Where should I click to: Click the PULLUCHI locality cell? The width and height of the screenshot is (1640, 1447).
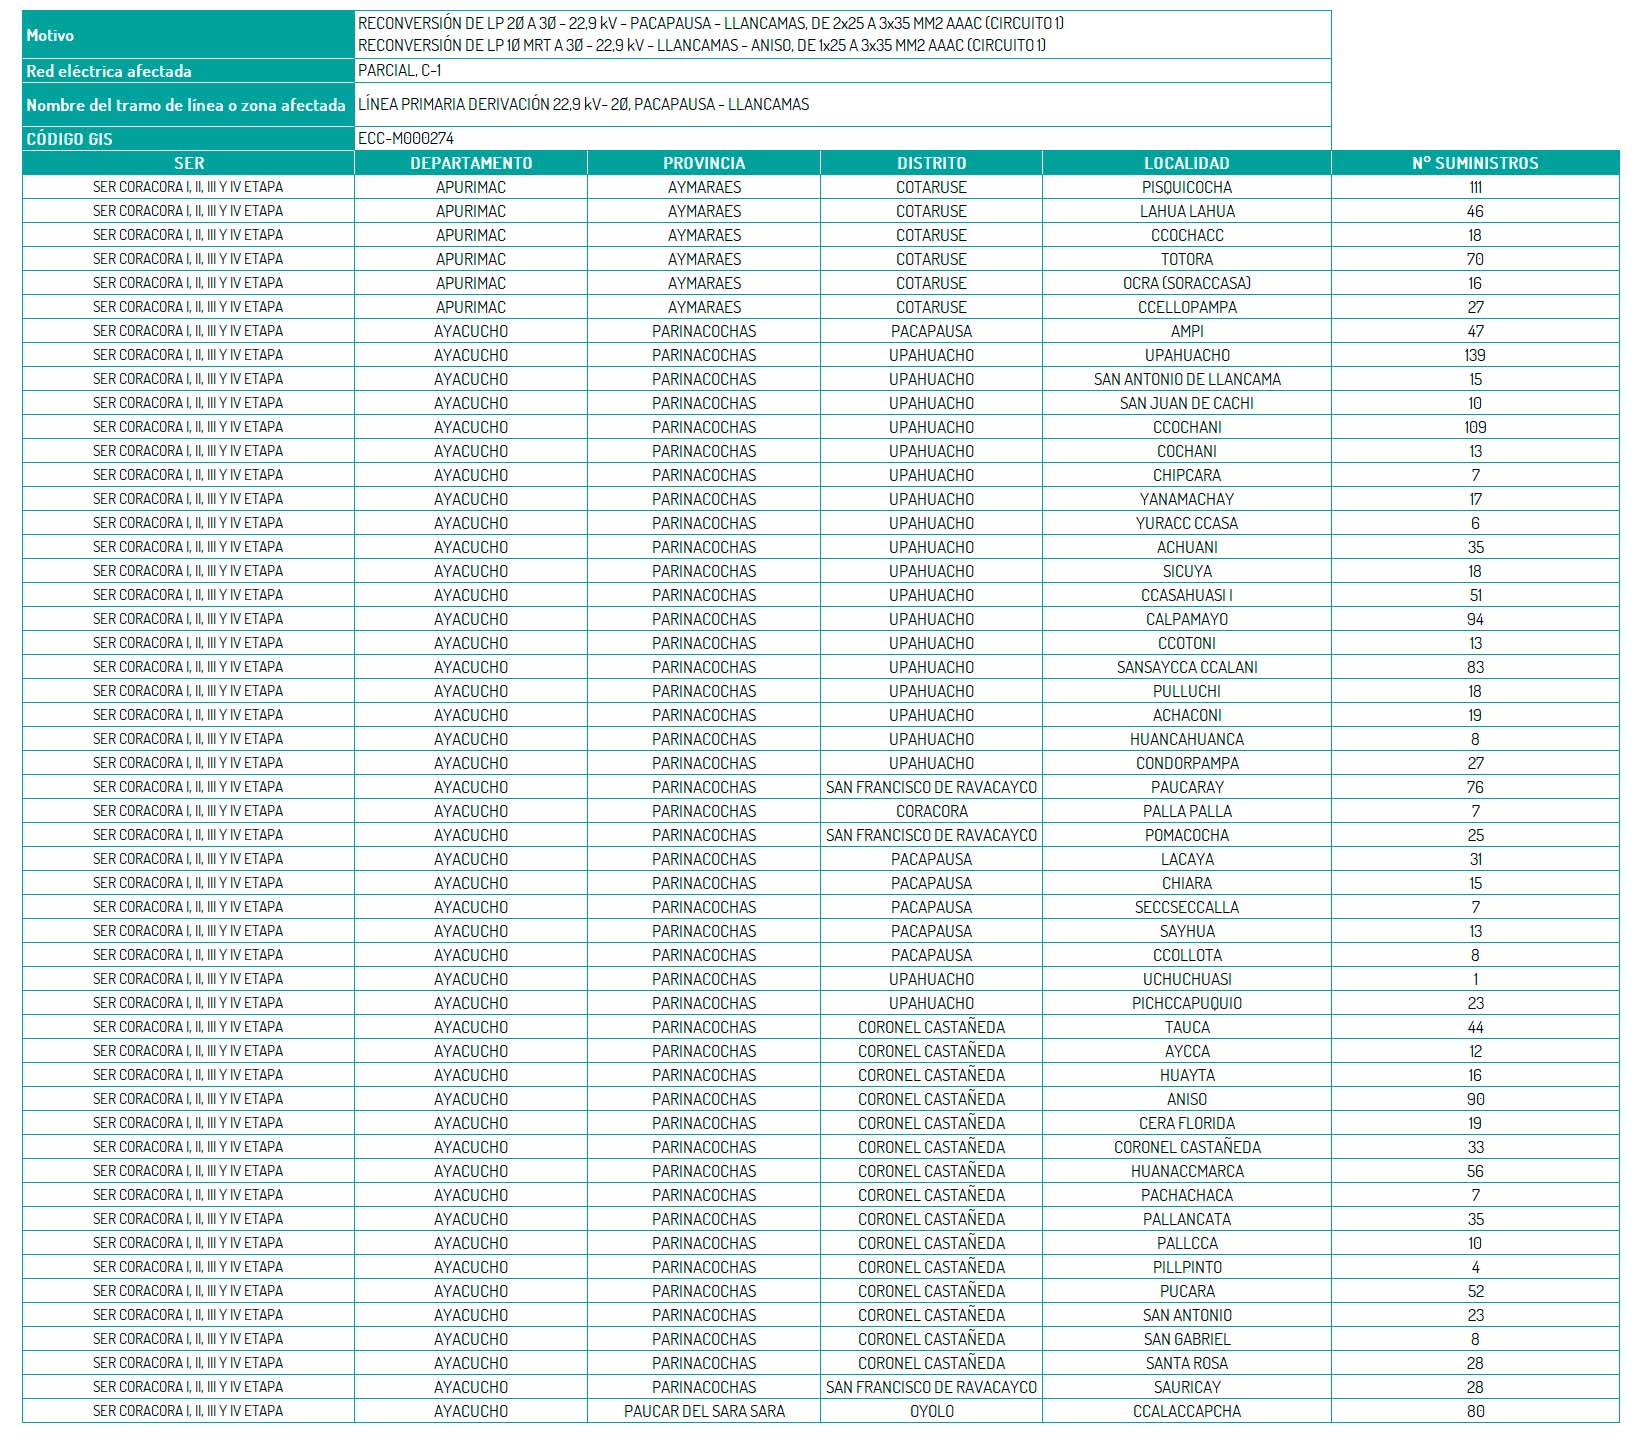coord(1187,691)
